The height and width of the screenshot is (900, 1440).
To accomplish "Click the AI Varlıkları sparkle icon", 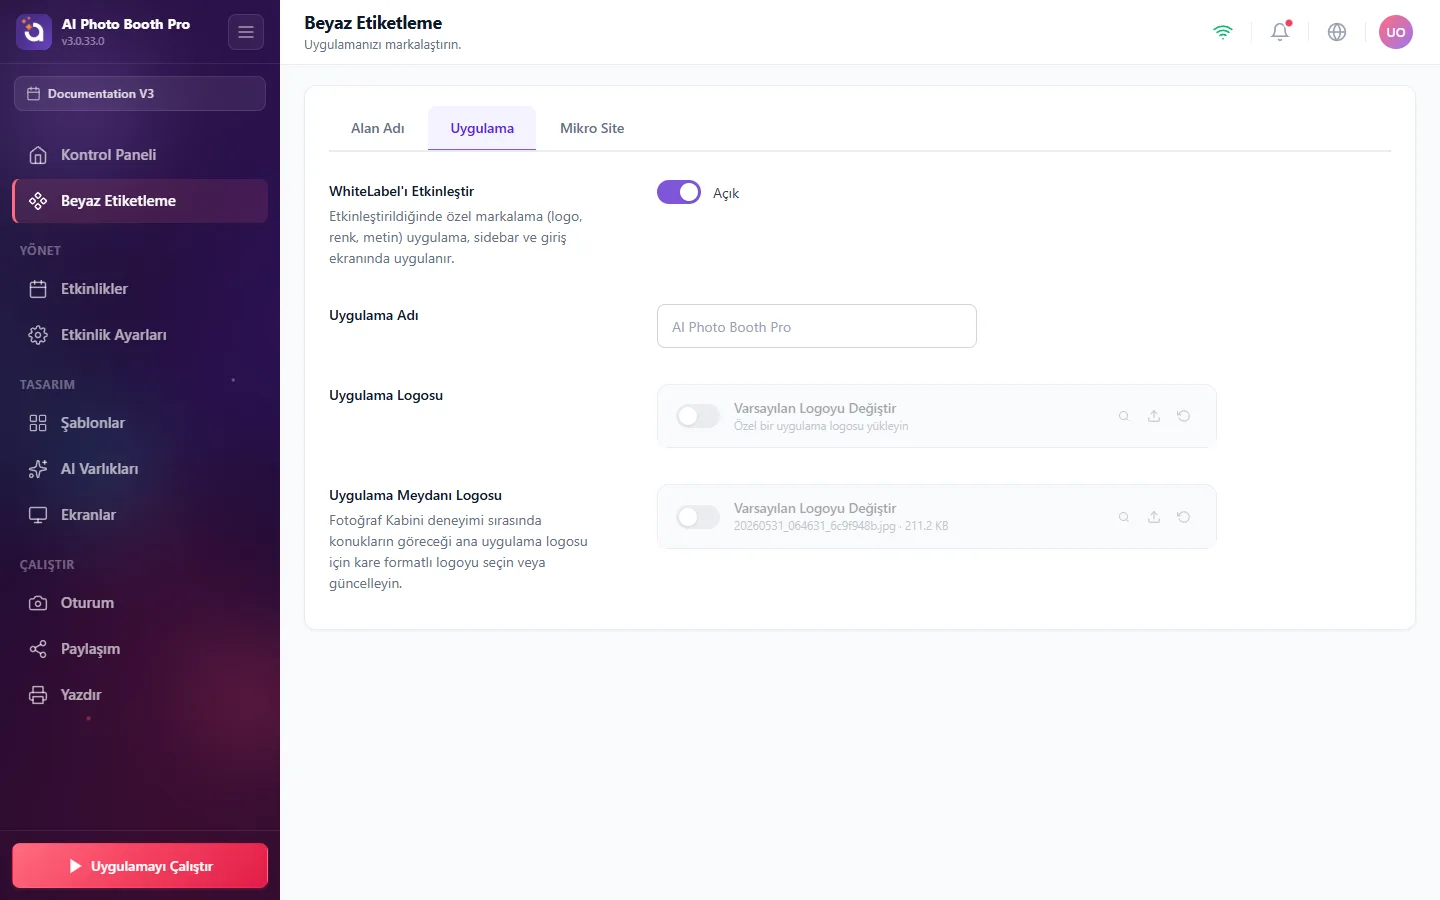I will [x=38, y=469].
